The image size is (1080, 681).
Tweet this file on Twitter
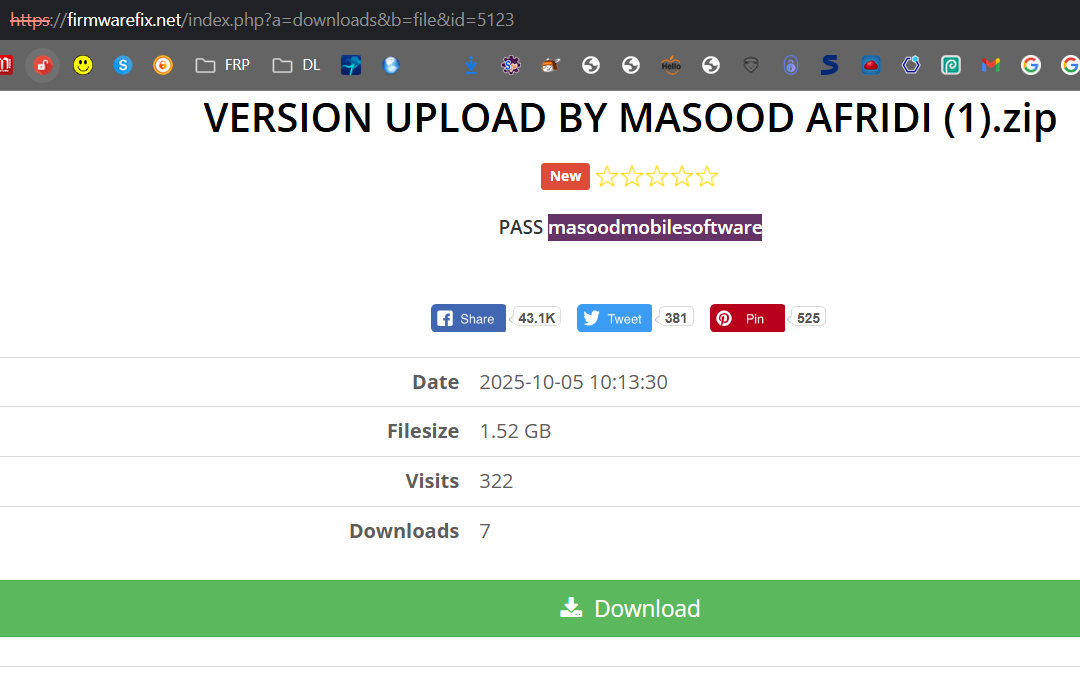(x=614, y=318)
